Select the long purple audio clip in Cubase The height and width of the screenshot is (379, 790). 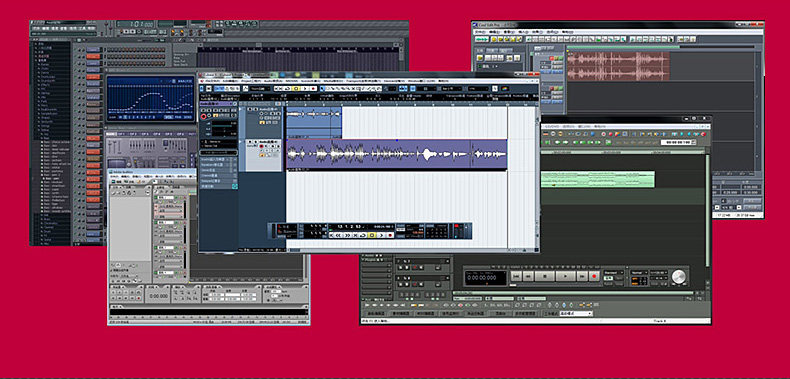coord(396,154)
